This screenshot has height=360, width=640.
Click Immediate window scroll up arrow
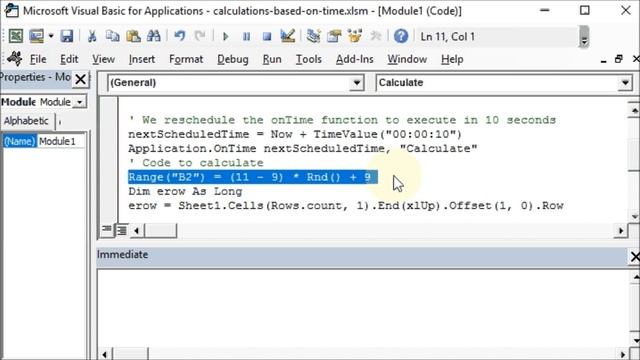[635, 278]
